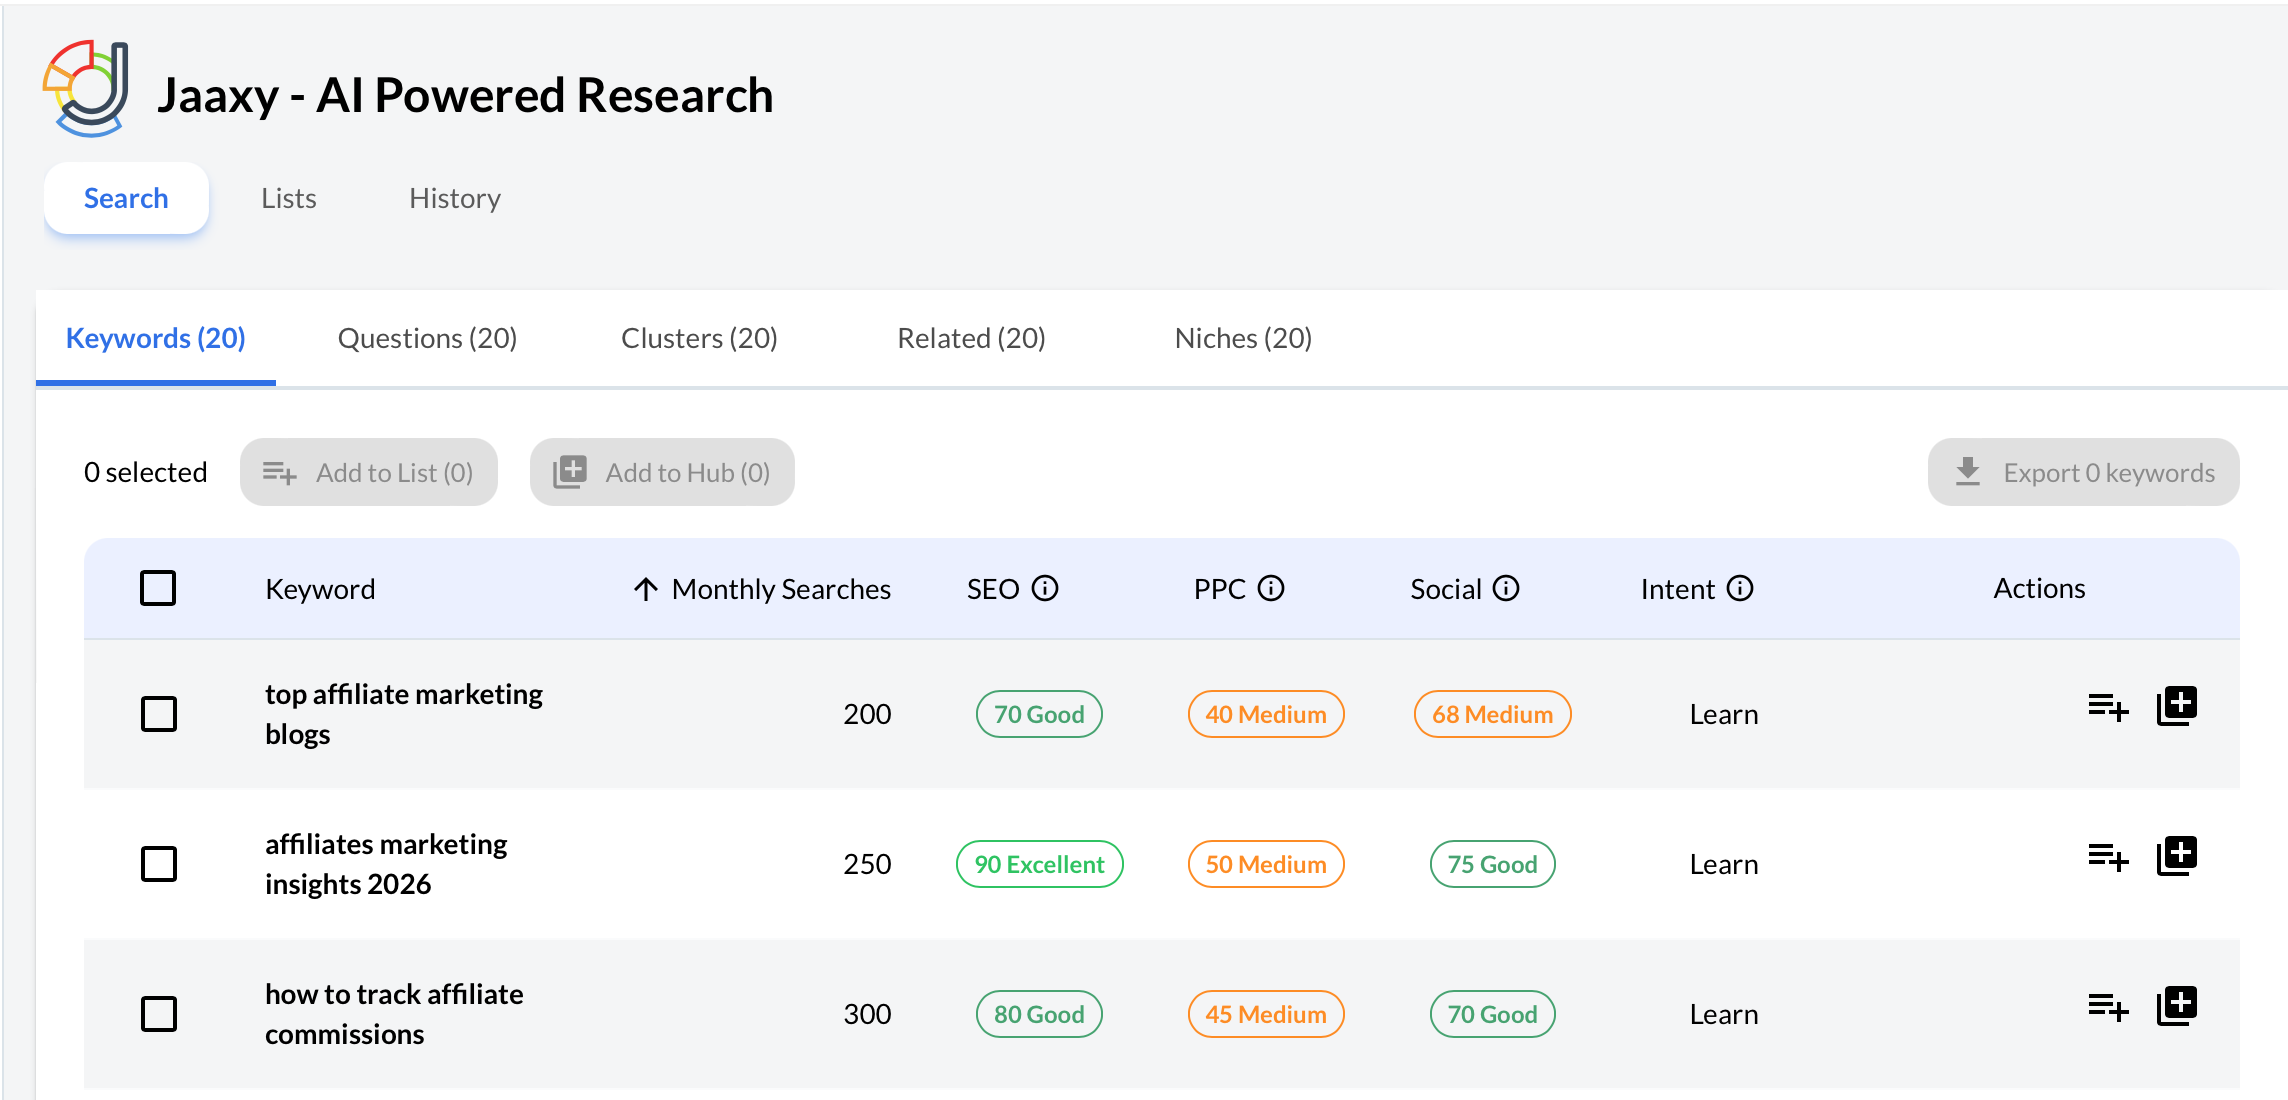Toggle select-all checkbox in table header
2288x1100 pixels.
click(158, 588)
